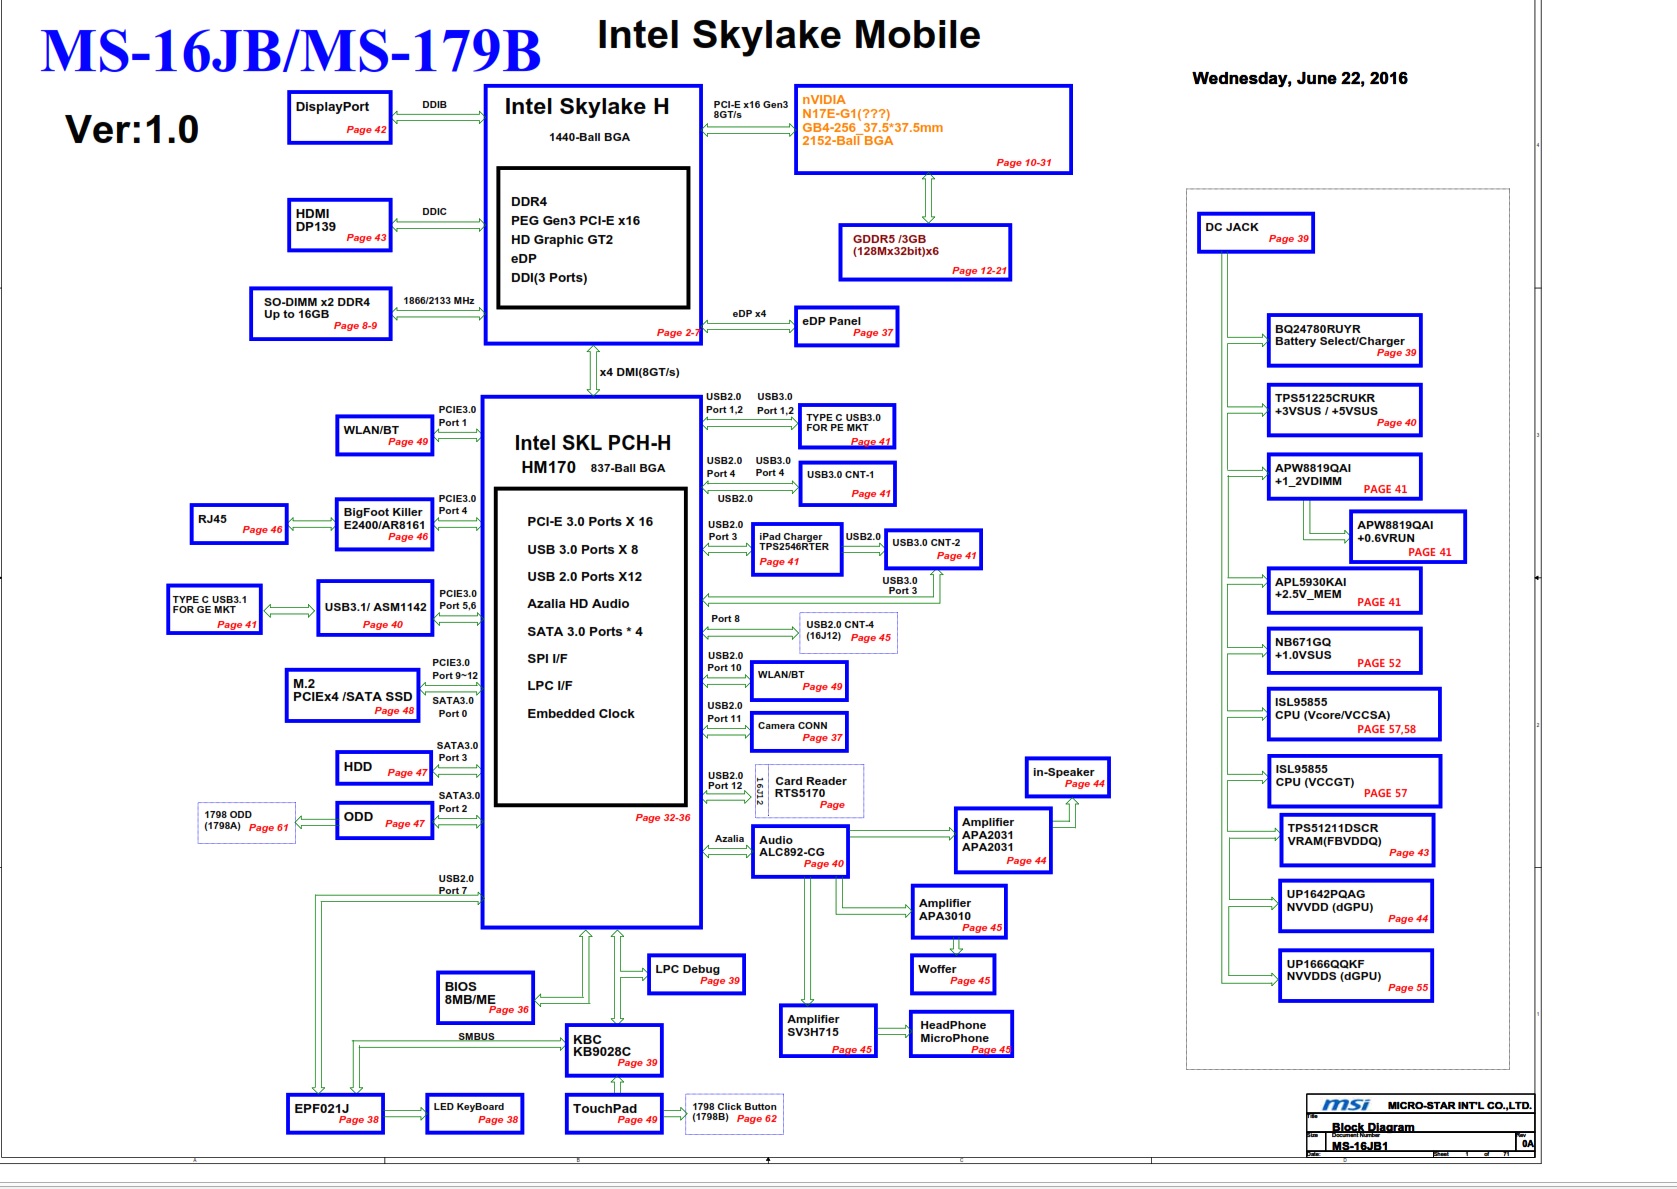This screenshot has width=1677, height=1189.
Task: Select the BQ24780RUYR Battery Select/Charger block
Action: [x=1344, y=341]
